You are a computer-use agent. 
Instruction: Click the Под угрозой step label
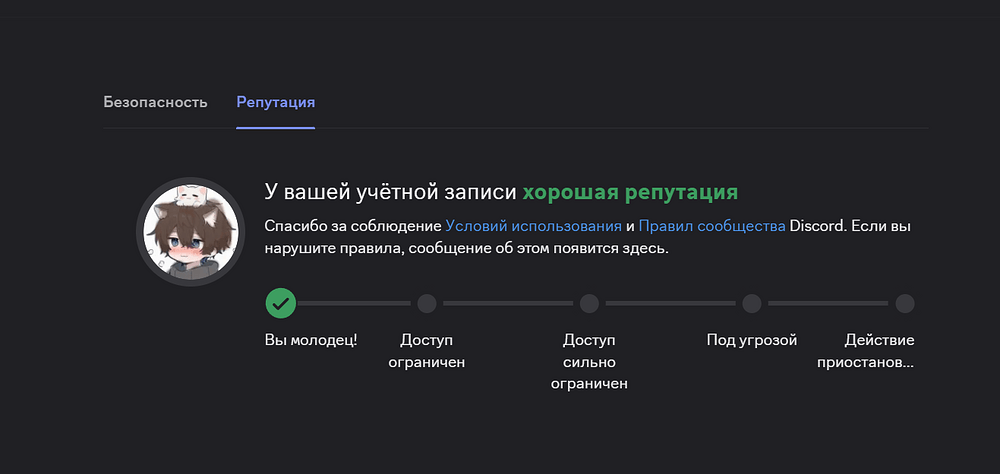752,340
